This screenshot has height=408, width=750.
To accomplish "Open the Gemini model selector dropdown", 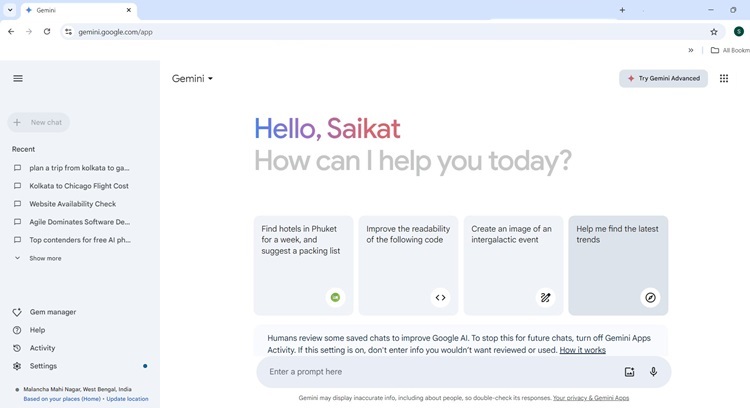I will 193,79.
